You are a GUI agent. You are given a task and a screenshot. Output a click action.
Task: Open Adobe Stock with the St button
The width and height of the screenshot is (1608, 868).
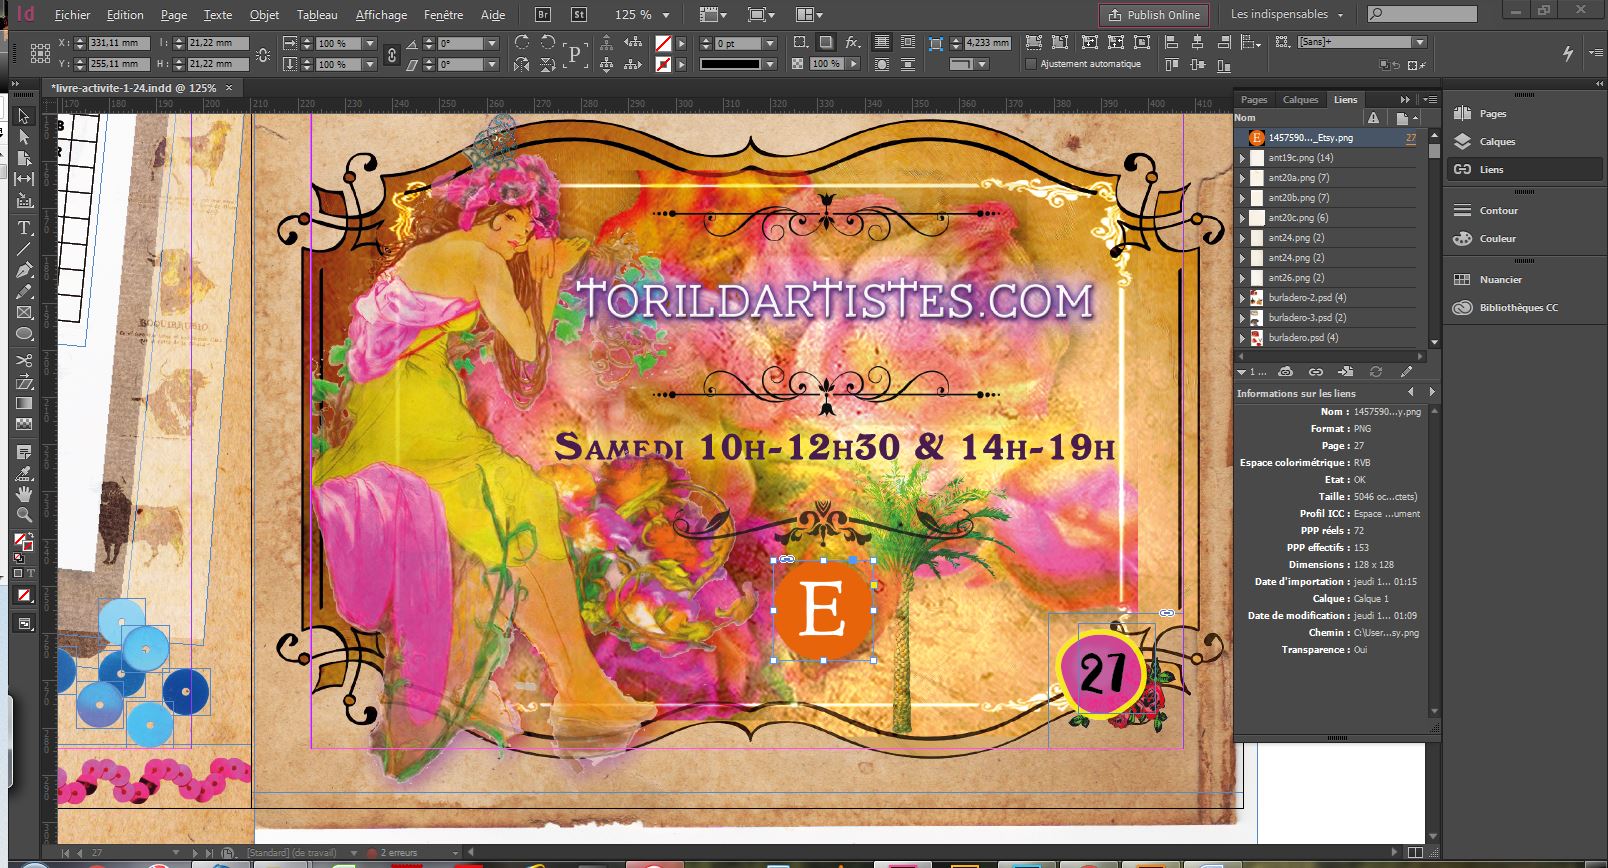click(579, 15)
